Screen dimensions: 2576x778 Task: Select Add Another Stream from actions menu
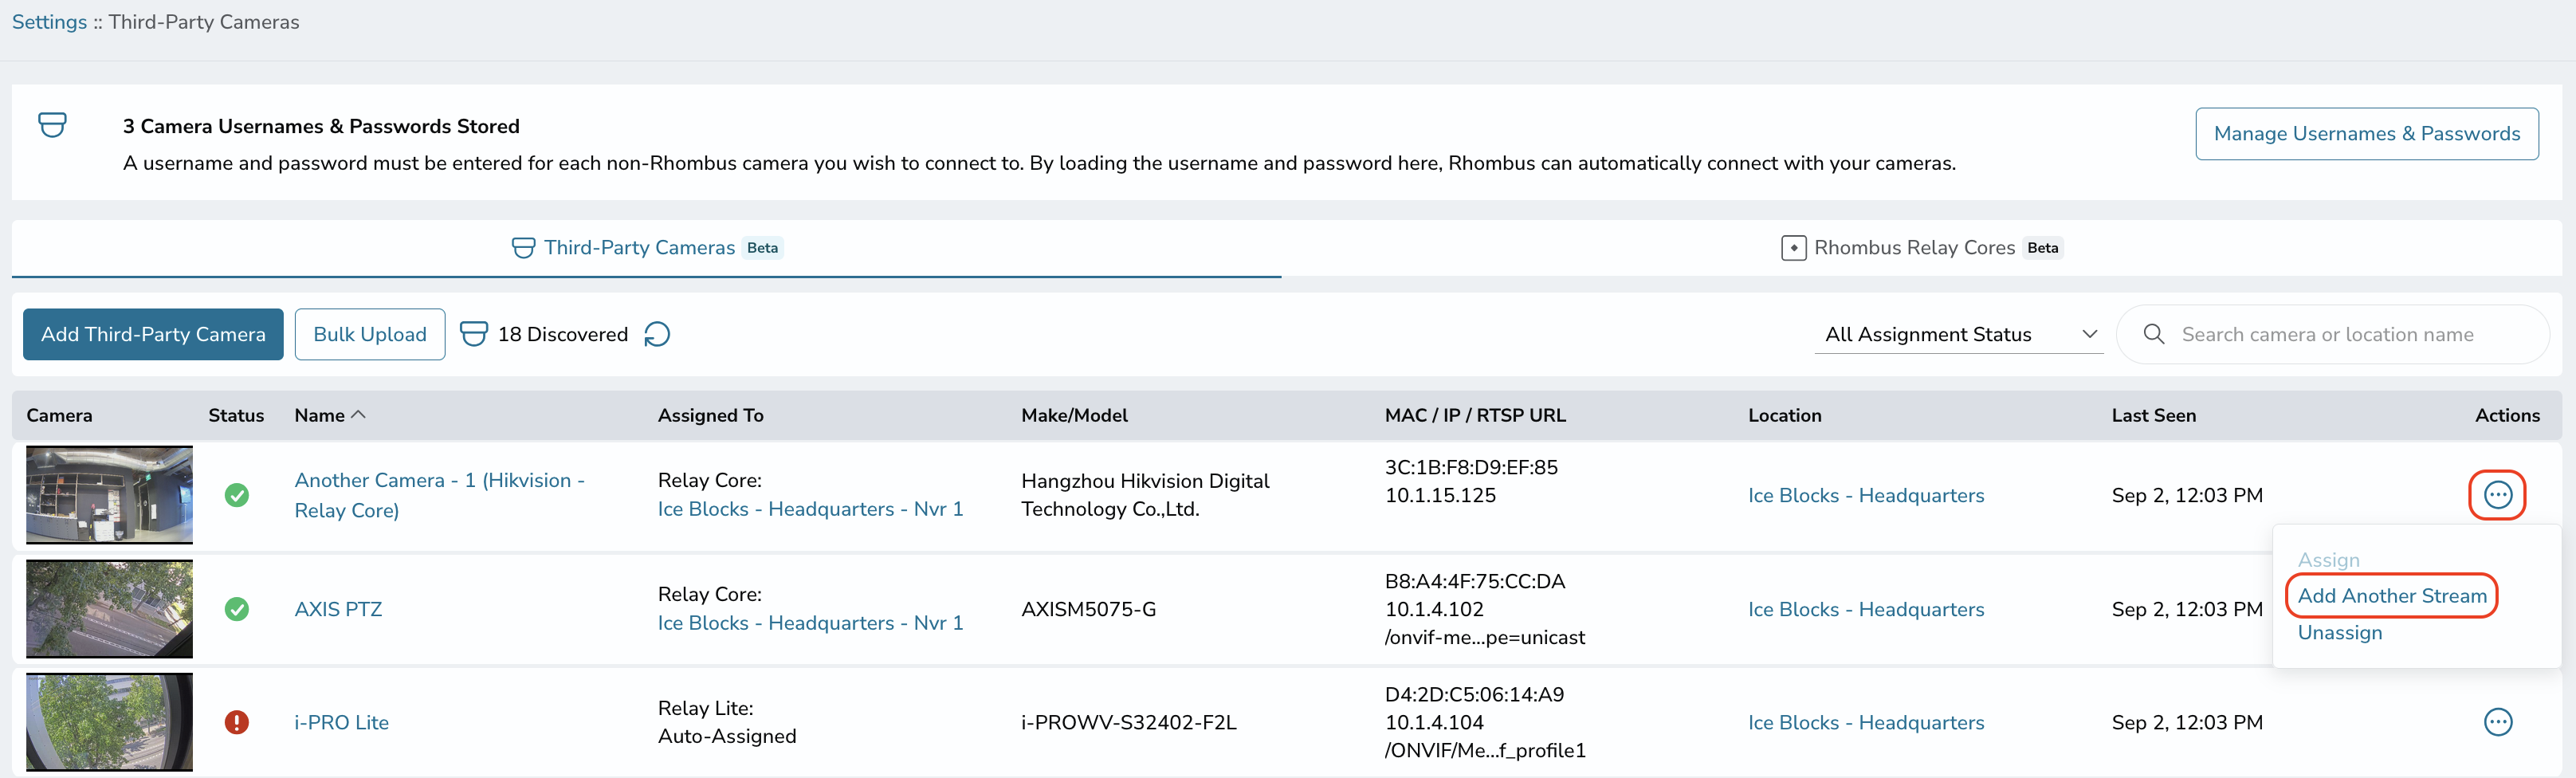point(2391,596)
